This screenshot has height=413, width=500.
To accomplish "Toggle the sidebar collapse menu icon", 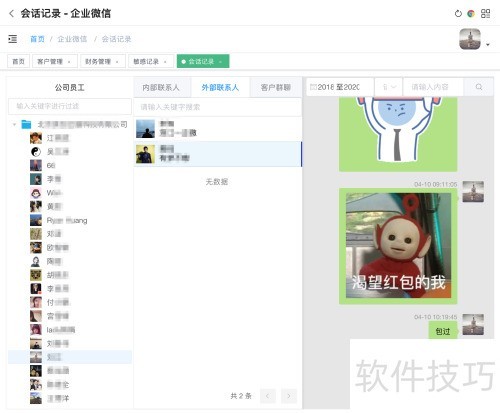I will (x=13, y=39).
